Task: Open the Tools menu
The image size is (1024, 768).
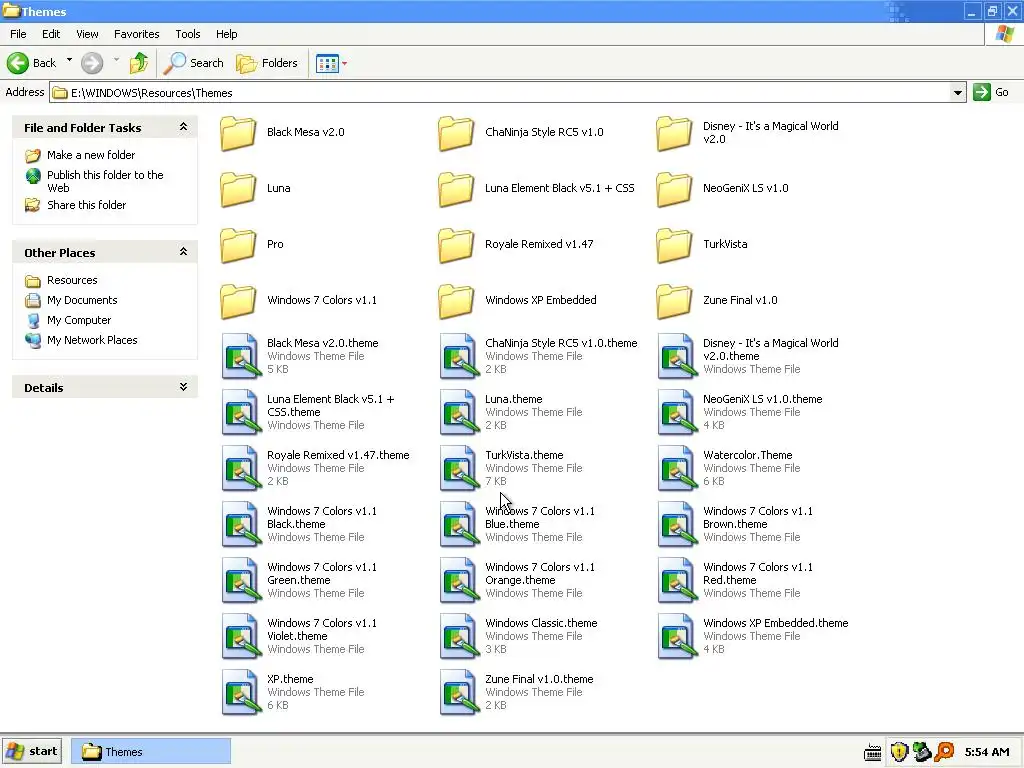Action: 187,34
